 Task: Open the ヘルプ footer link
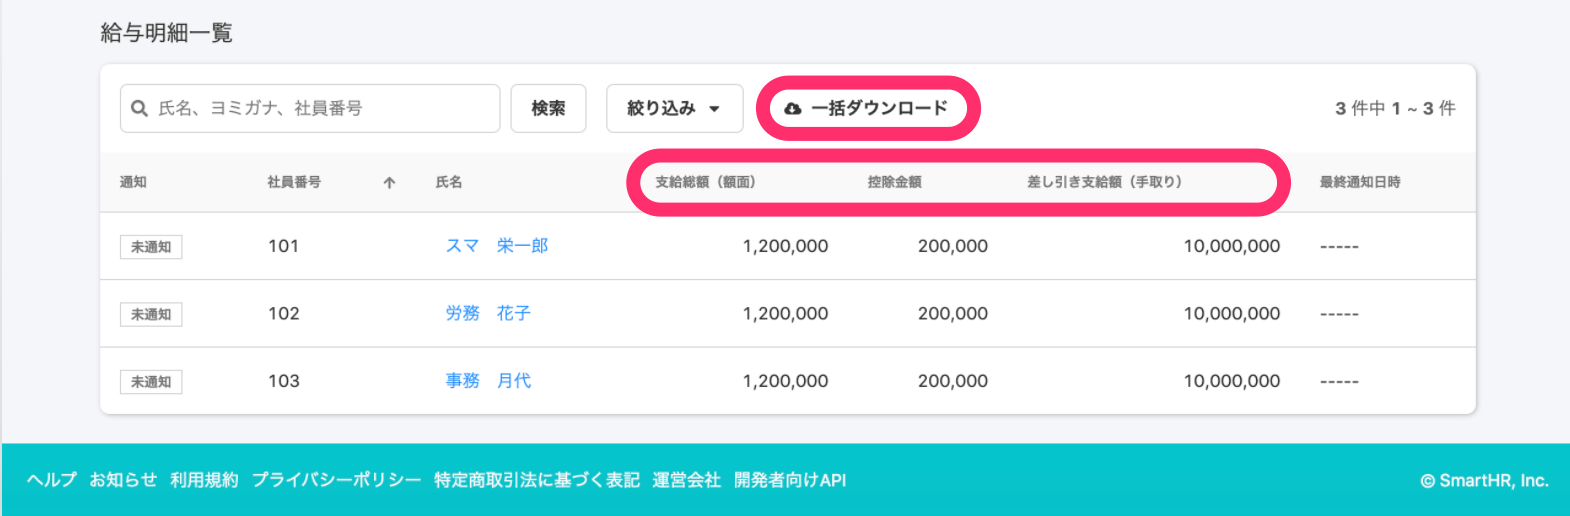pos(52,480)
